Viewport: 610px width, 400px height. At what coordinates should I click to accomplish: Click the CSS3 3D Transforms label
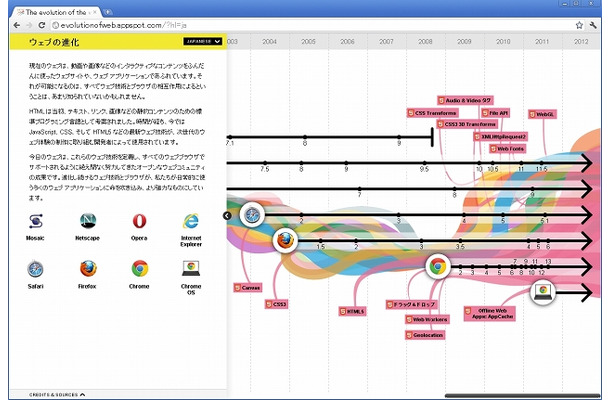(x=467, y=124)
